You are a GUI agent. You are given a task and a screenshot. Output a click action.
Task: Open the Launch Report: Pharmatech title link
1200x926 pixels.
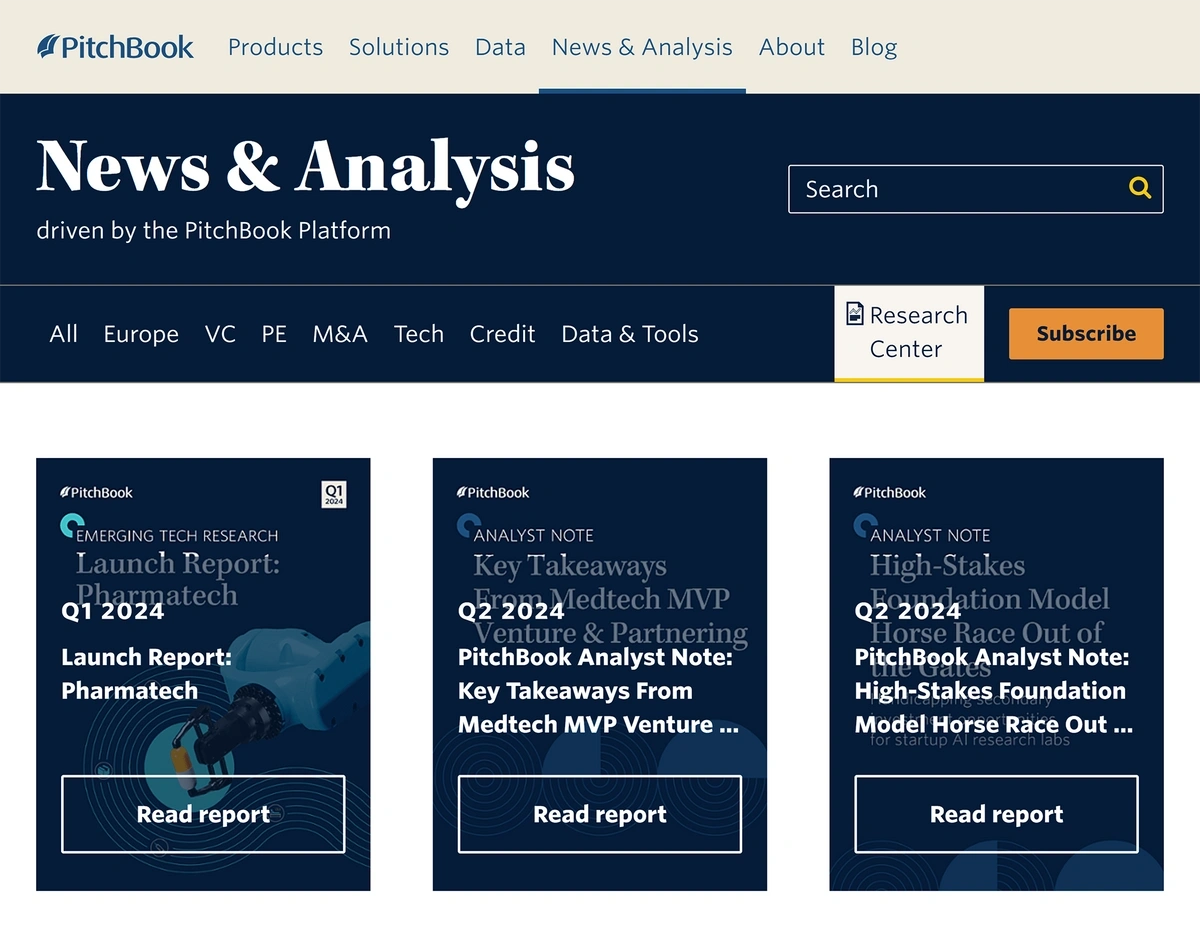(147, 674)
